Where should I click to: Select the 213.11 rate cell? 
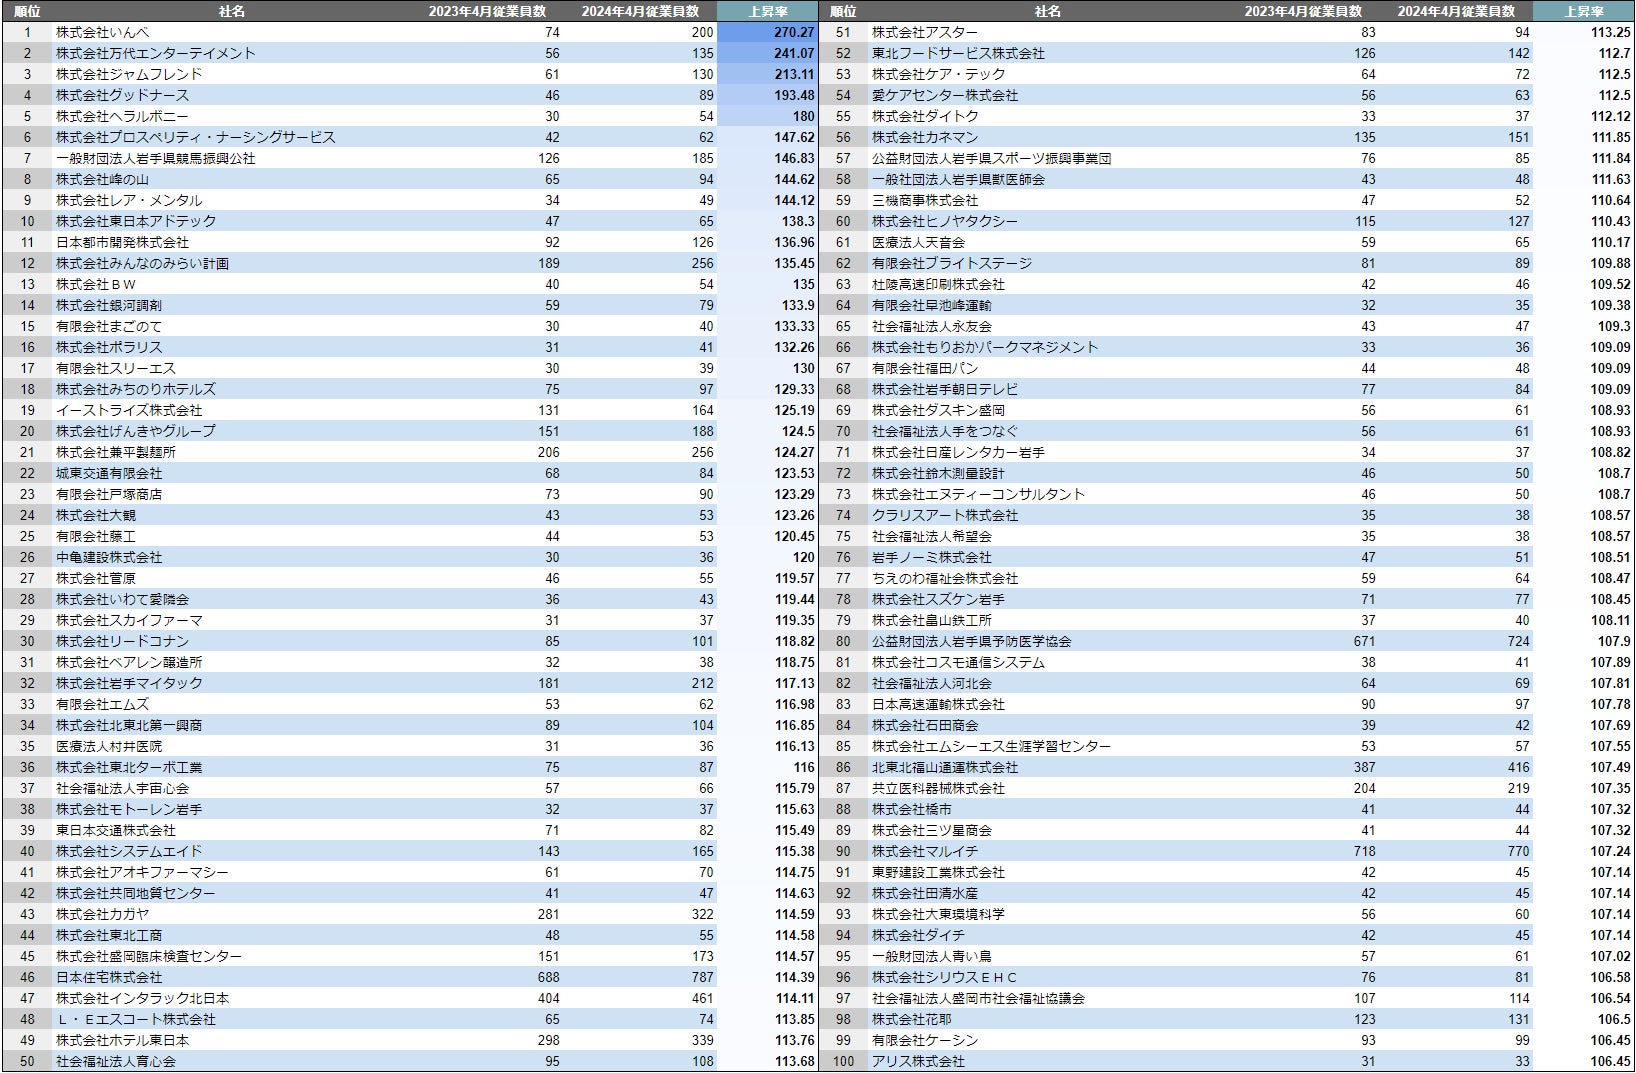pyautogui.click(x=794, y=74)
